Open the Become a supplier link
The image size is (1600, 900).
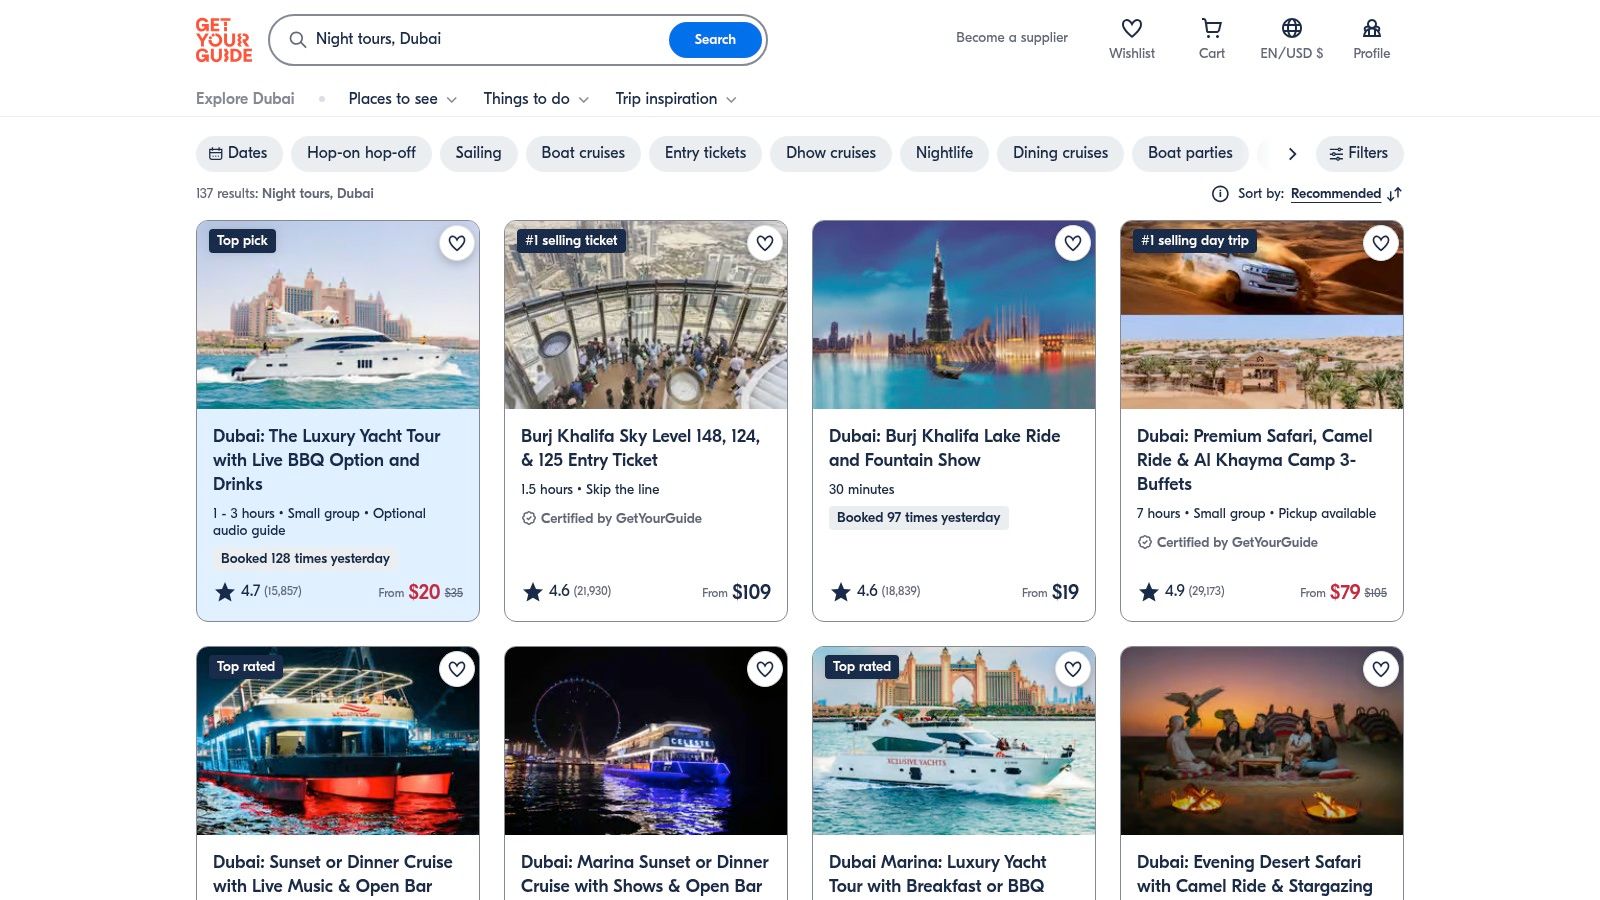click(1011, 38)
